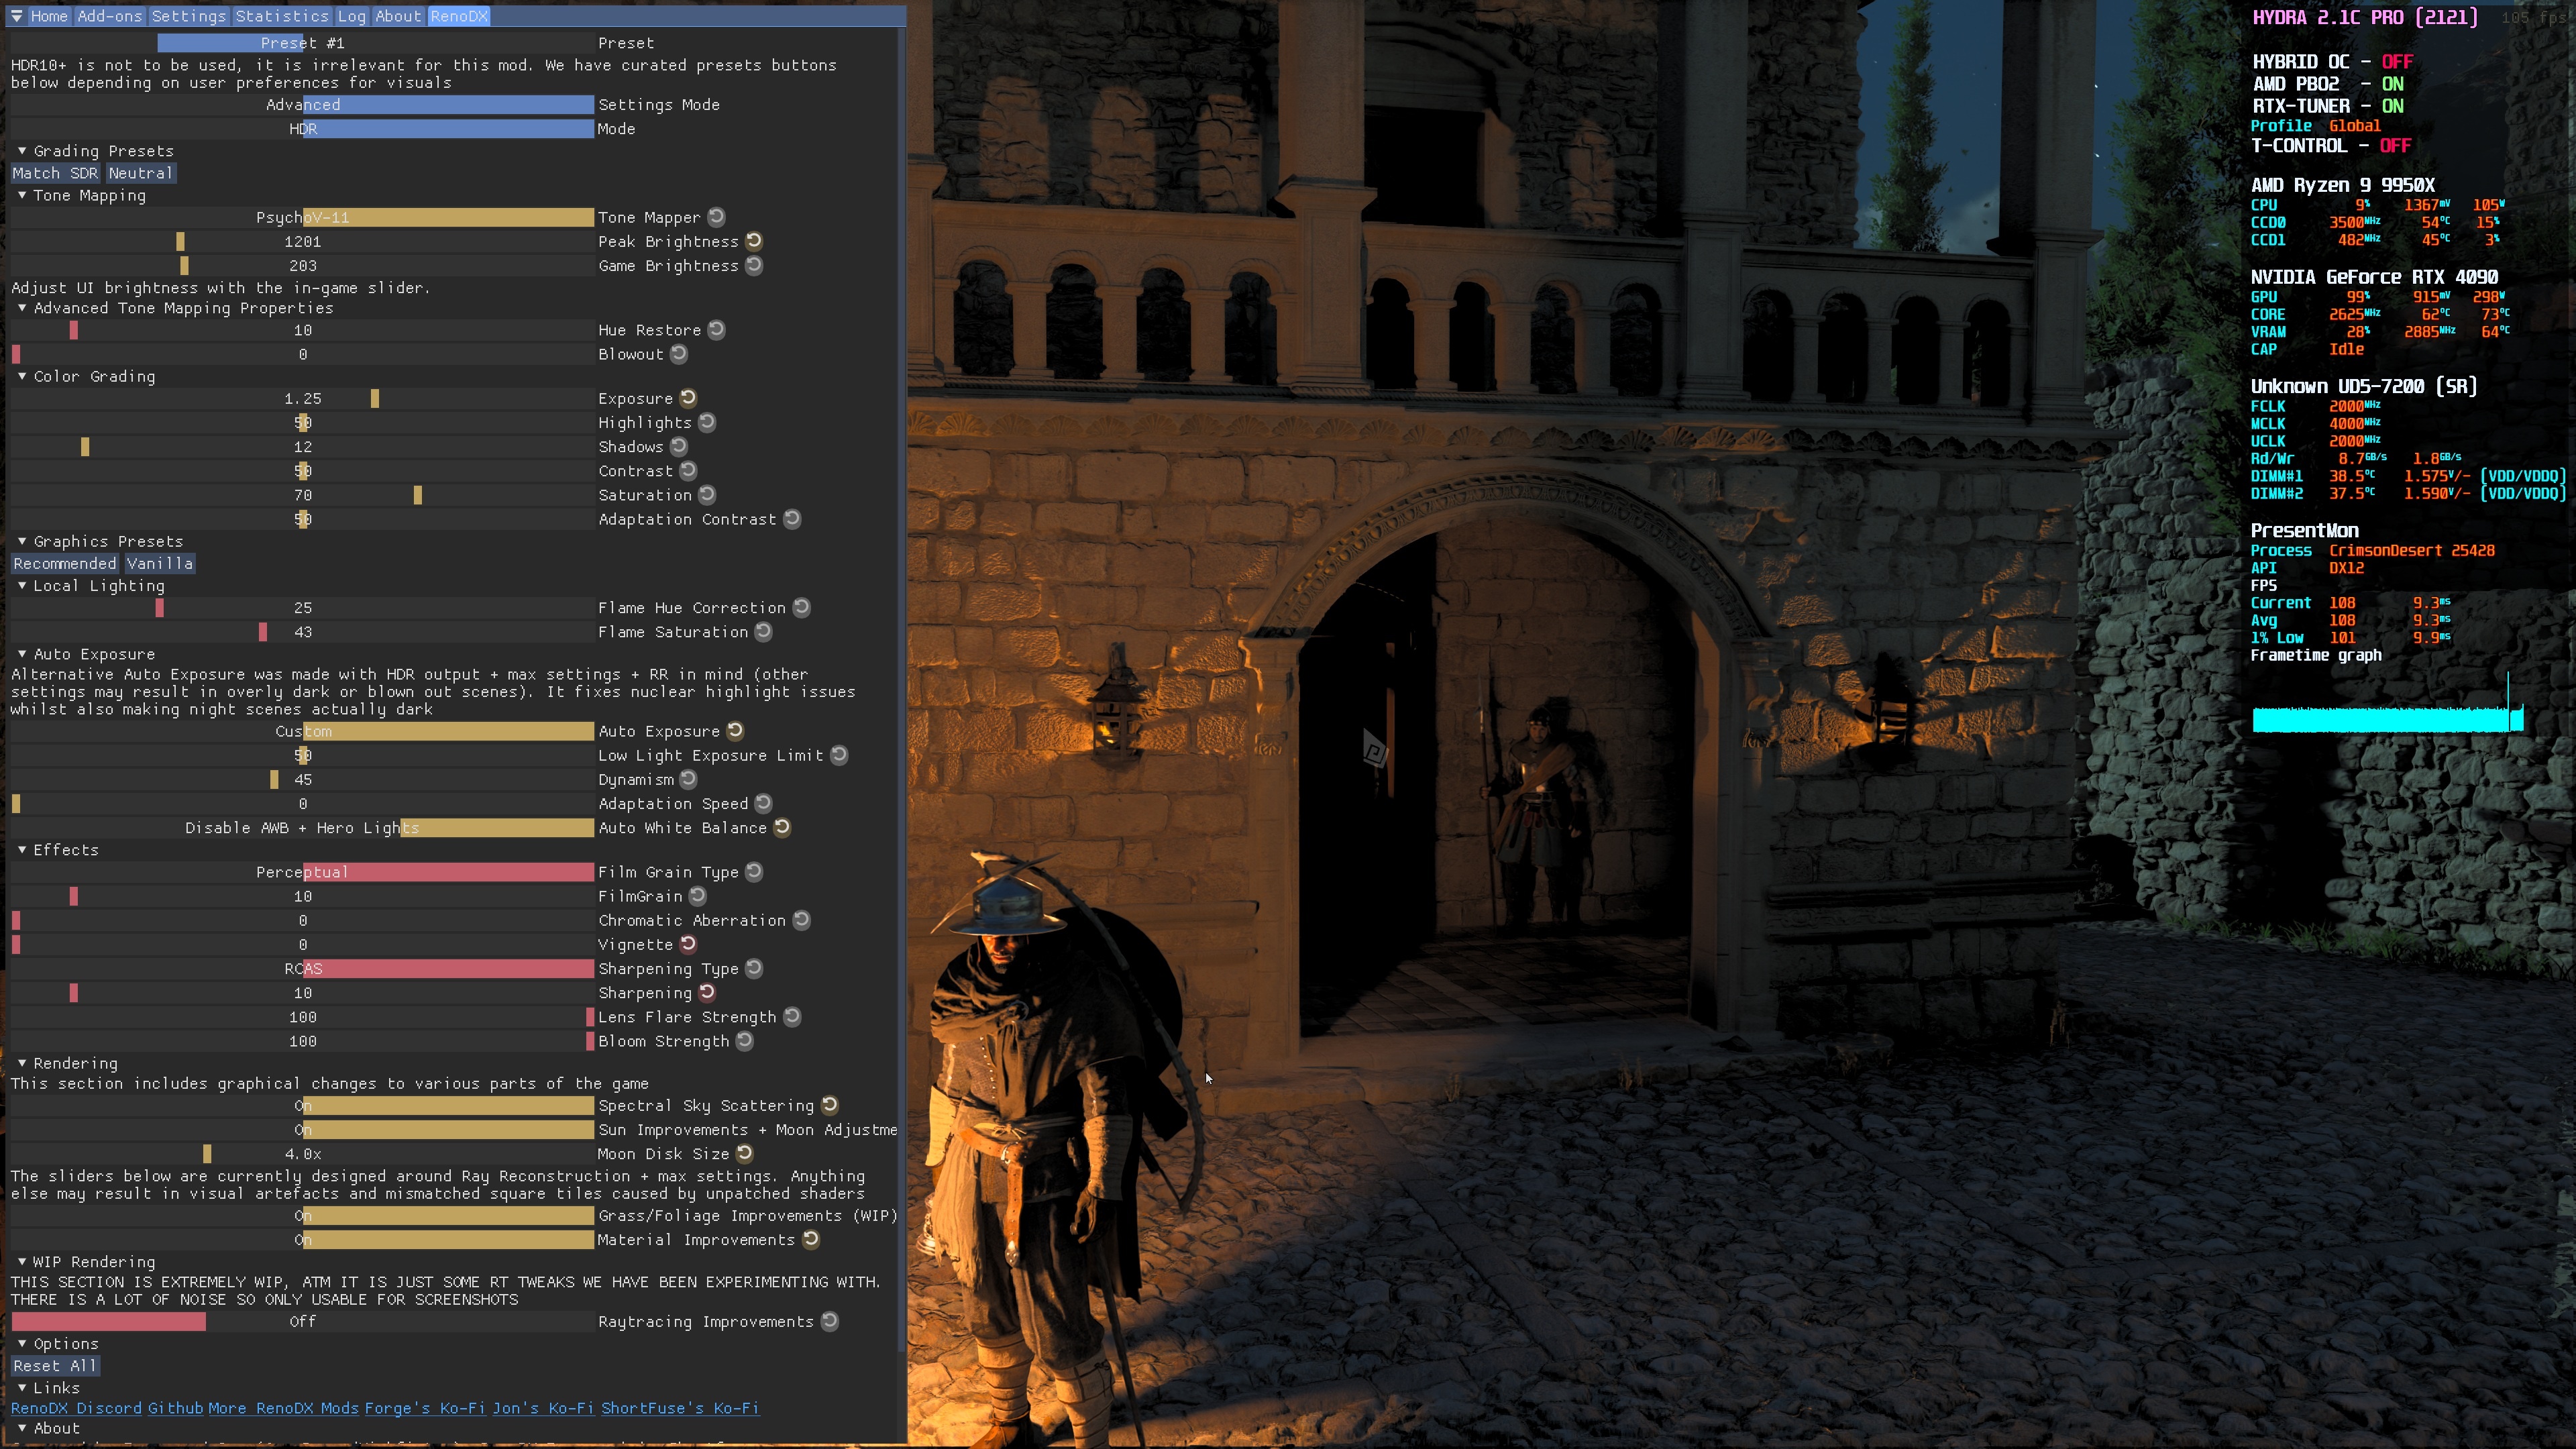Open the ReShade overlay window menu arrow
This screenshot has width=2576, height=1449.
(x=16, y=16)
